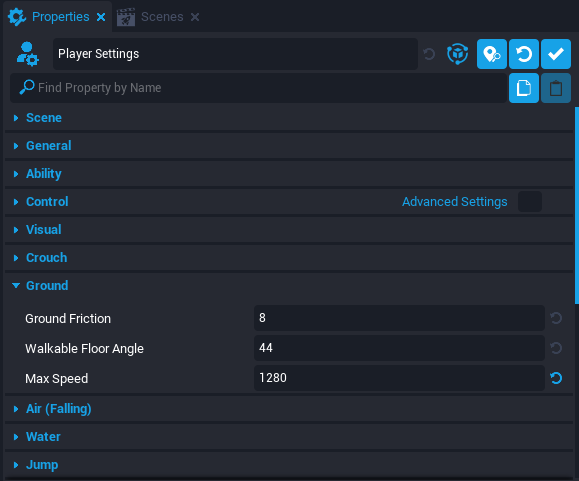Screen dimensions: 579x481
Task: Click the Walkable Floor Angle value field
Action: [399, 348]
